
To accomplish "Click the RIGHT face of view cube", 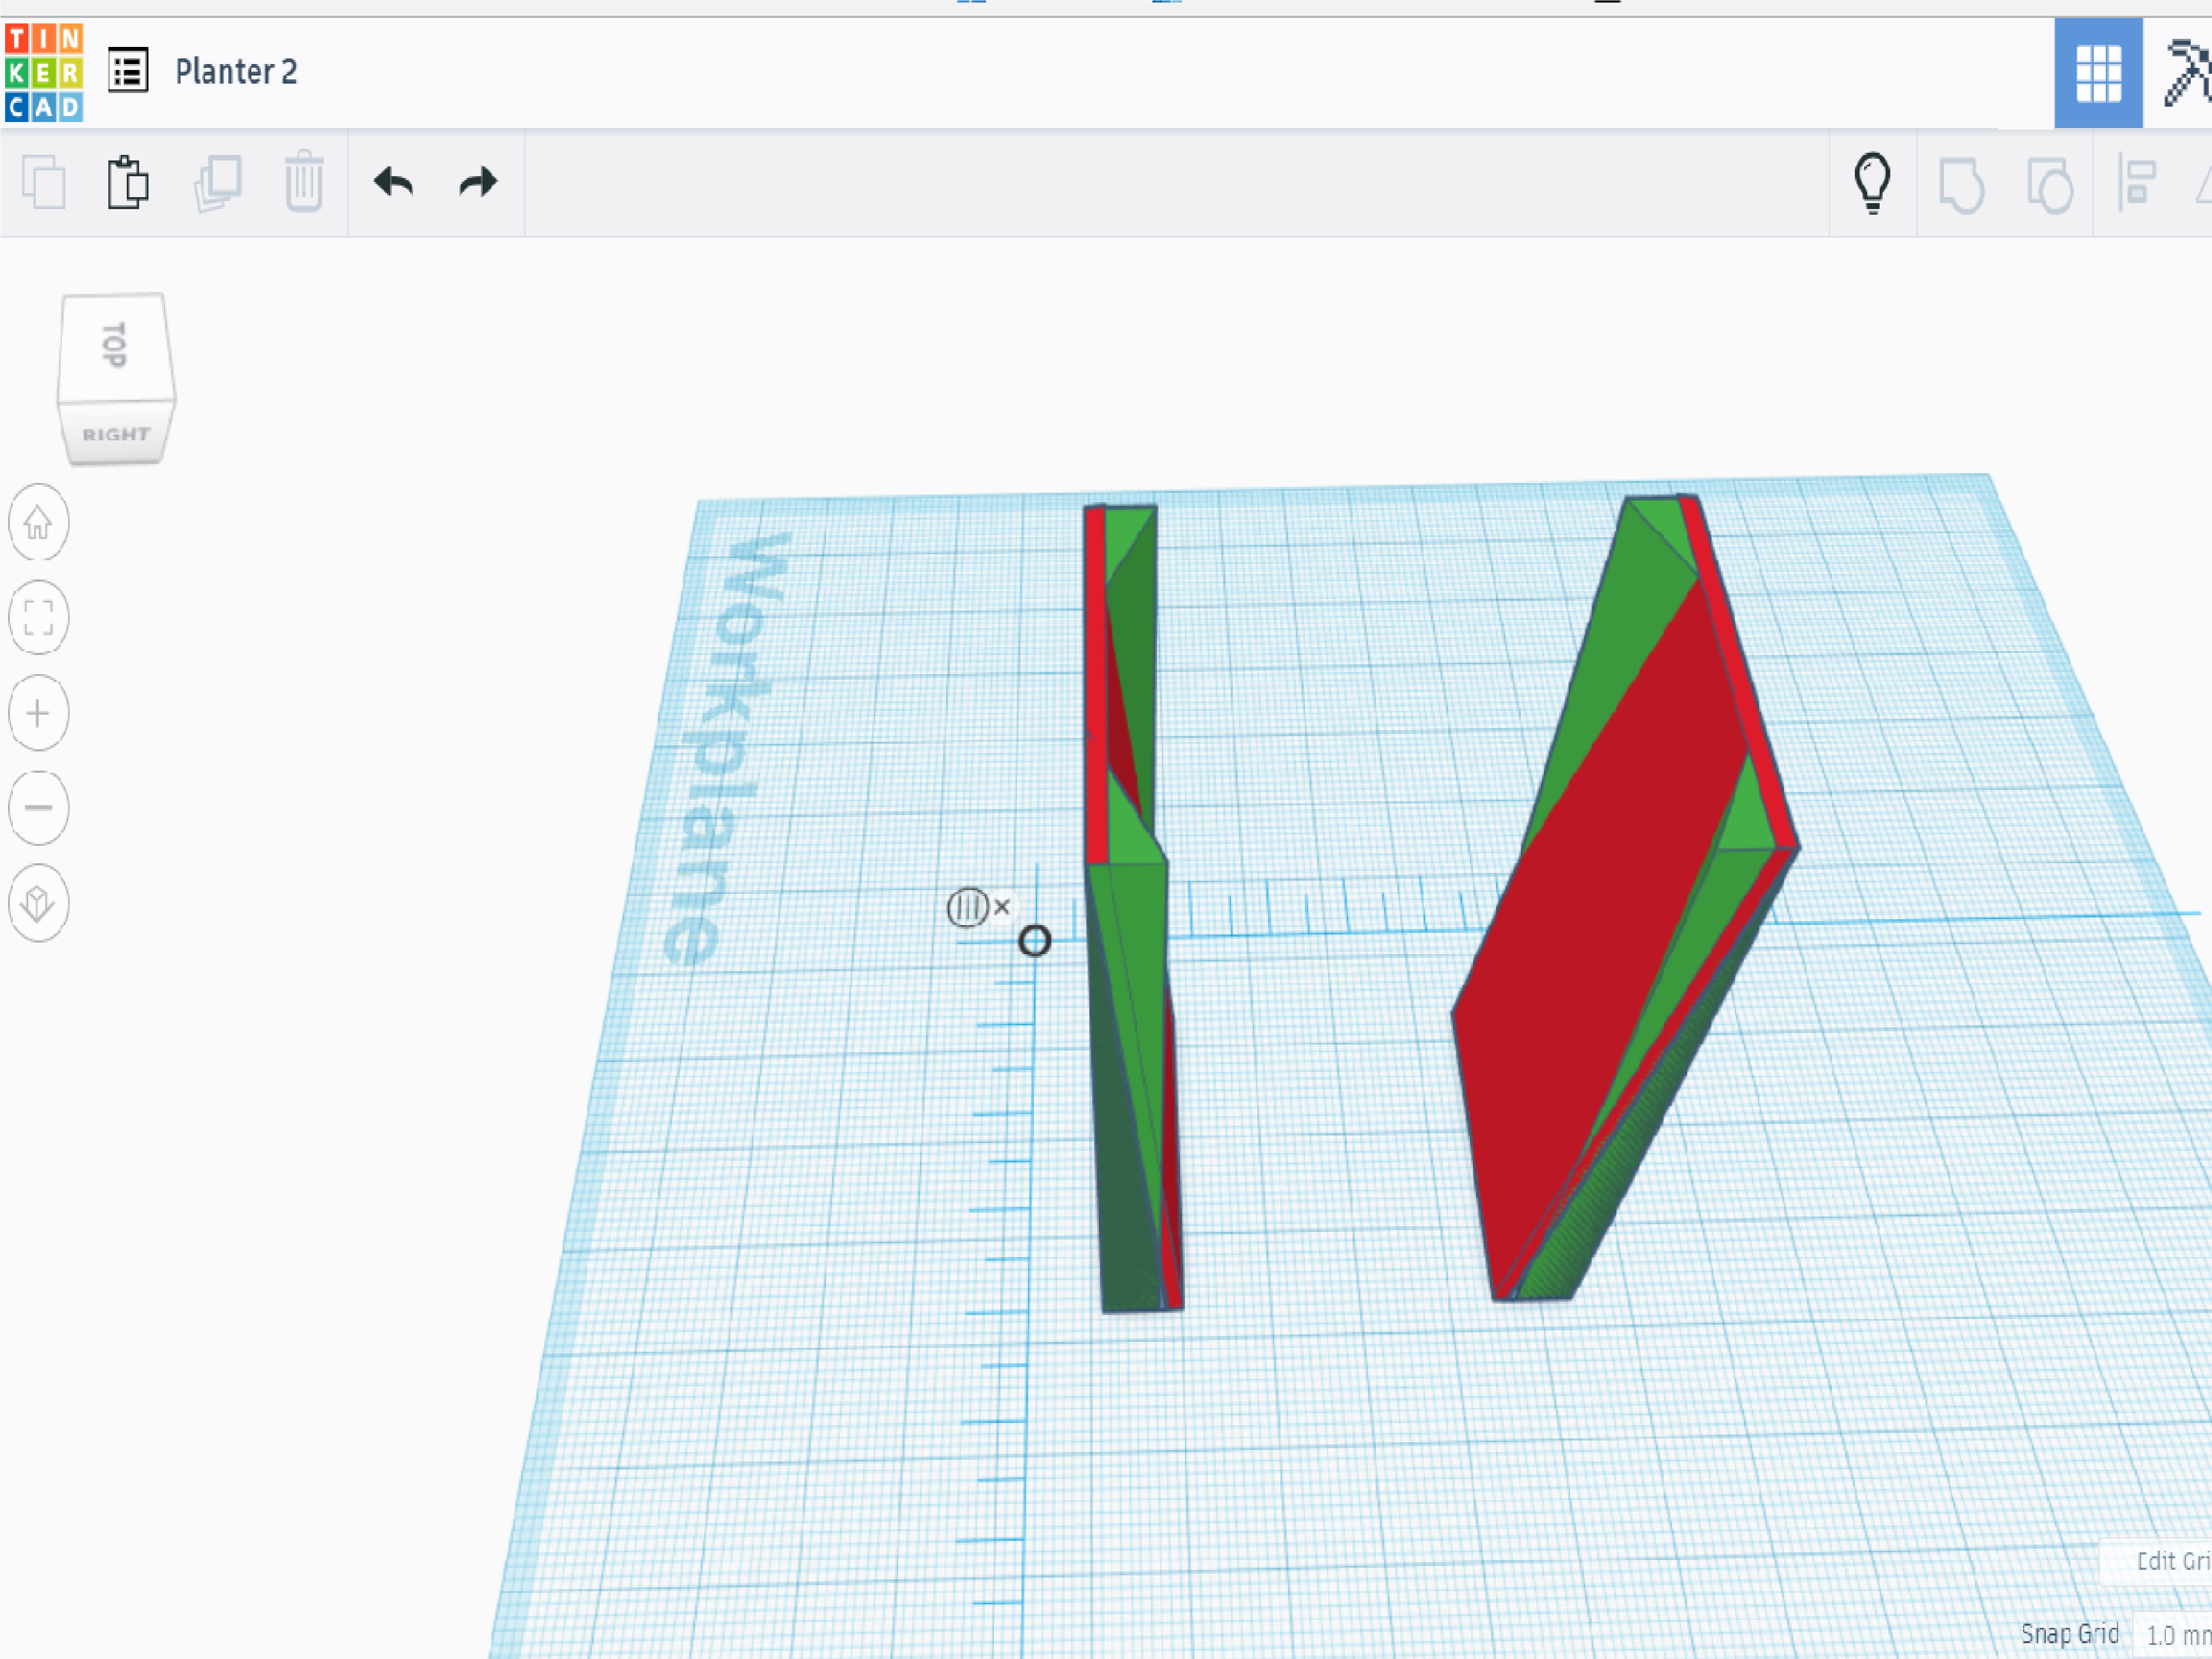I will point(116,434).
